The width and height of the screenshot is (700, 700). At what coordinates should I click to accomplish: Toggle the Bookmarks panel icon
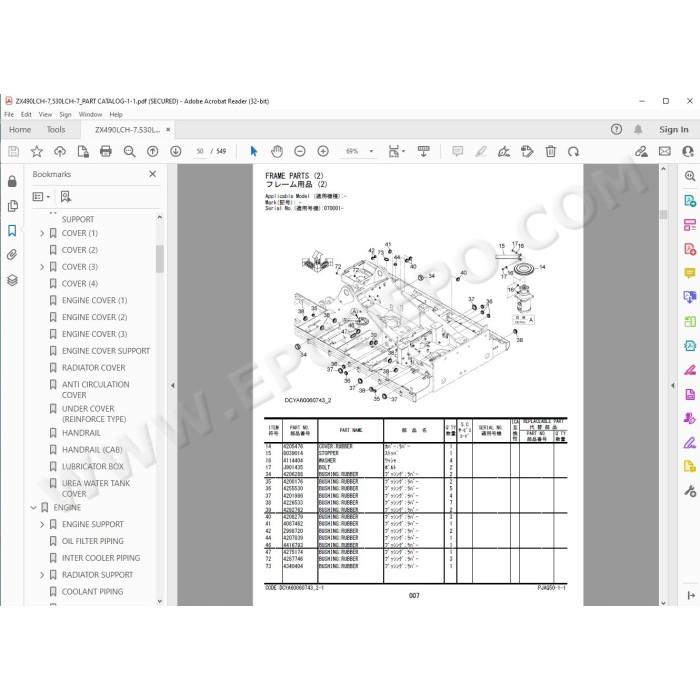point(12,230)
